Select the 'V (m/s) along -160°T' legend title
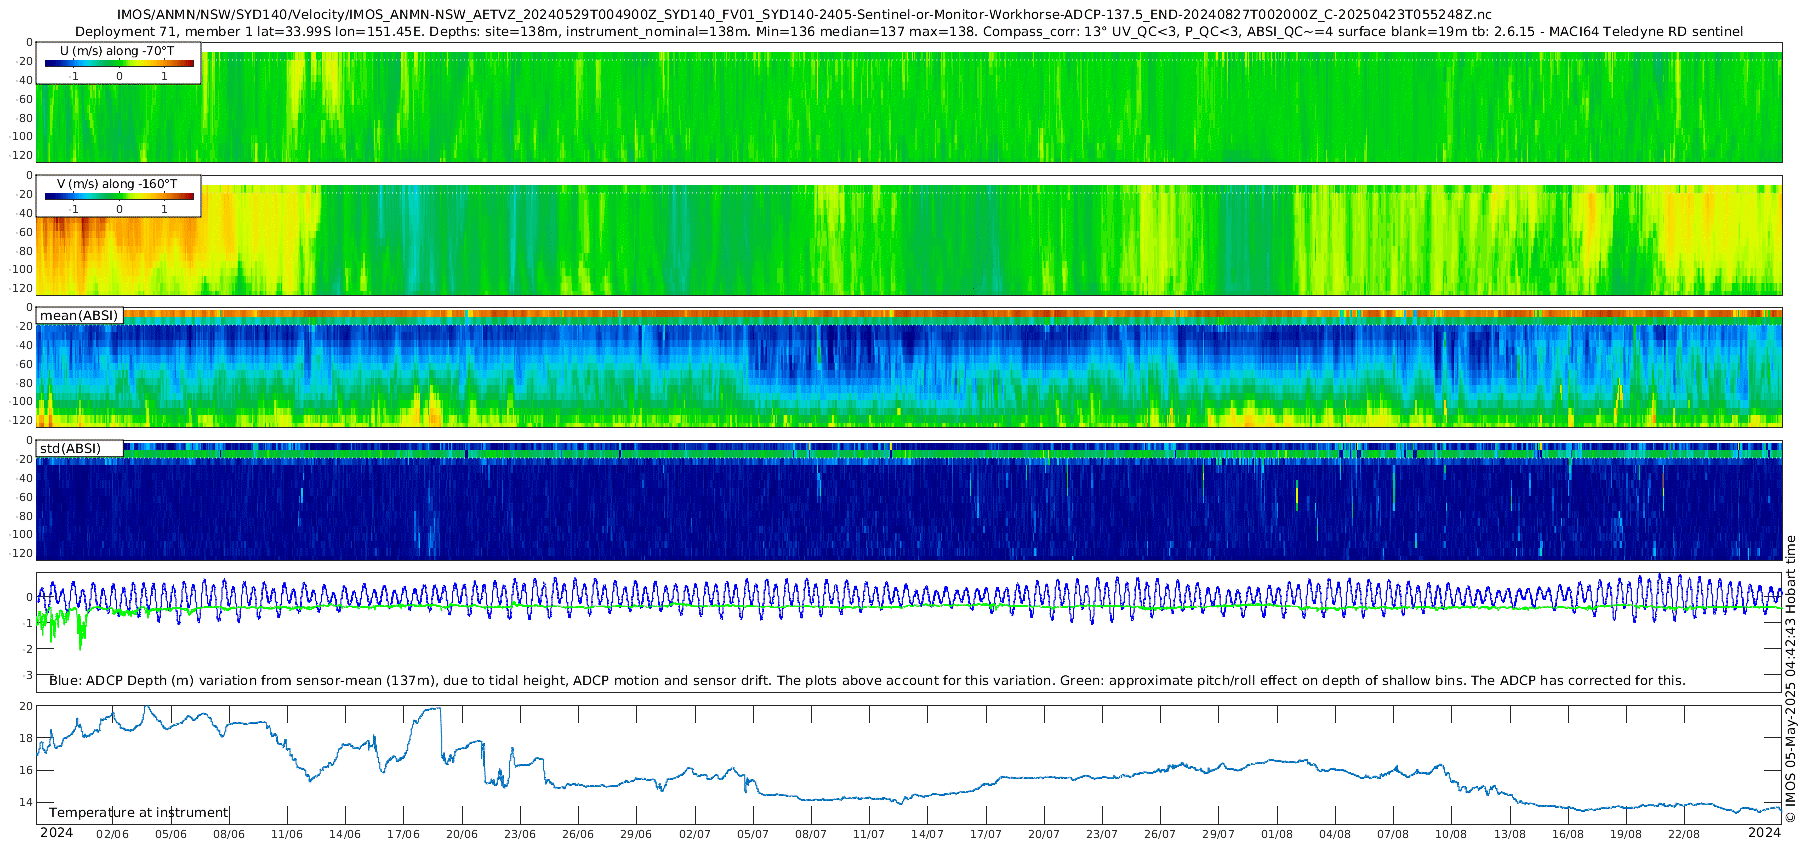1800x850 pixels. 117,184
